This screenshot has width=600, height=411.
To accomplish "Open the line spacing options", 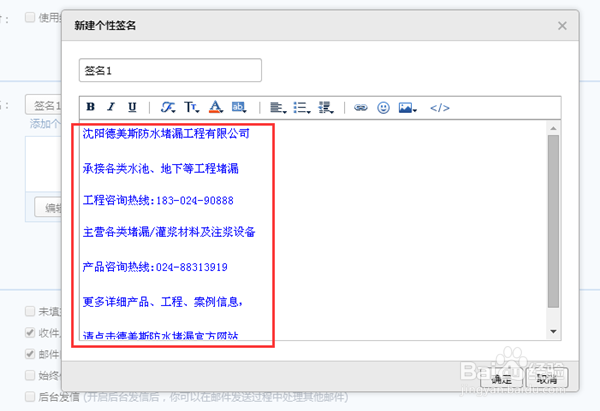I will tap(326, 108).
